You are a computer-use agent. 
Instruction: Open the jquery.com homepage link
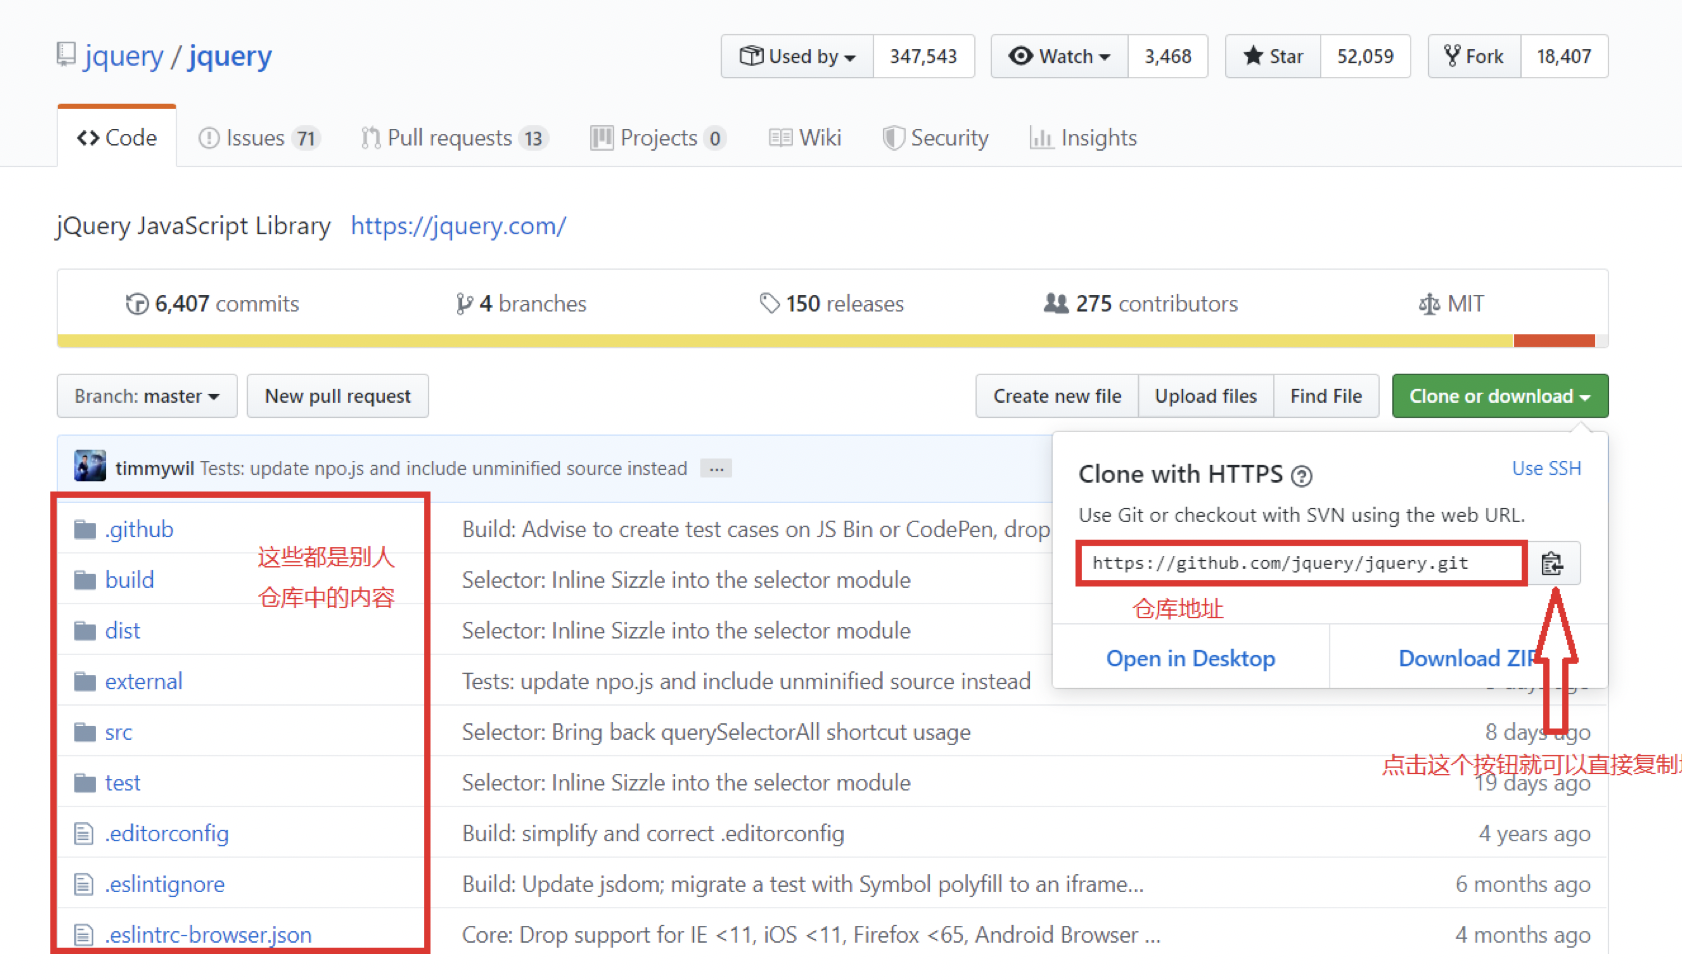458,226
